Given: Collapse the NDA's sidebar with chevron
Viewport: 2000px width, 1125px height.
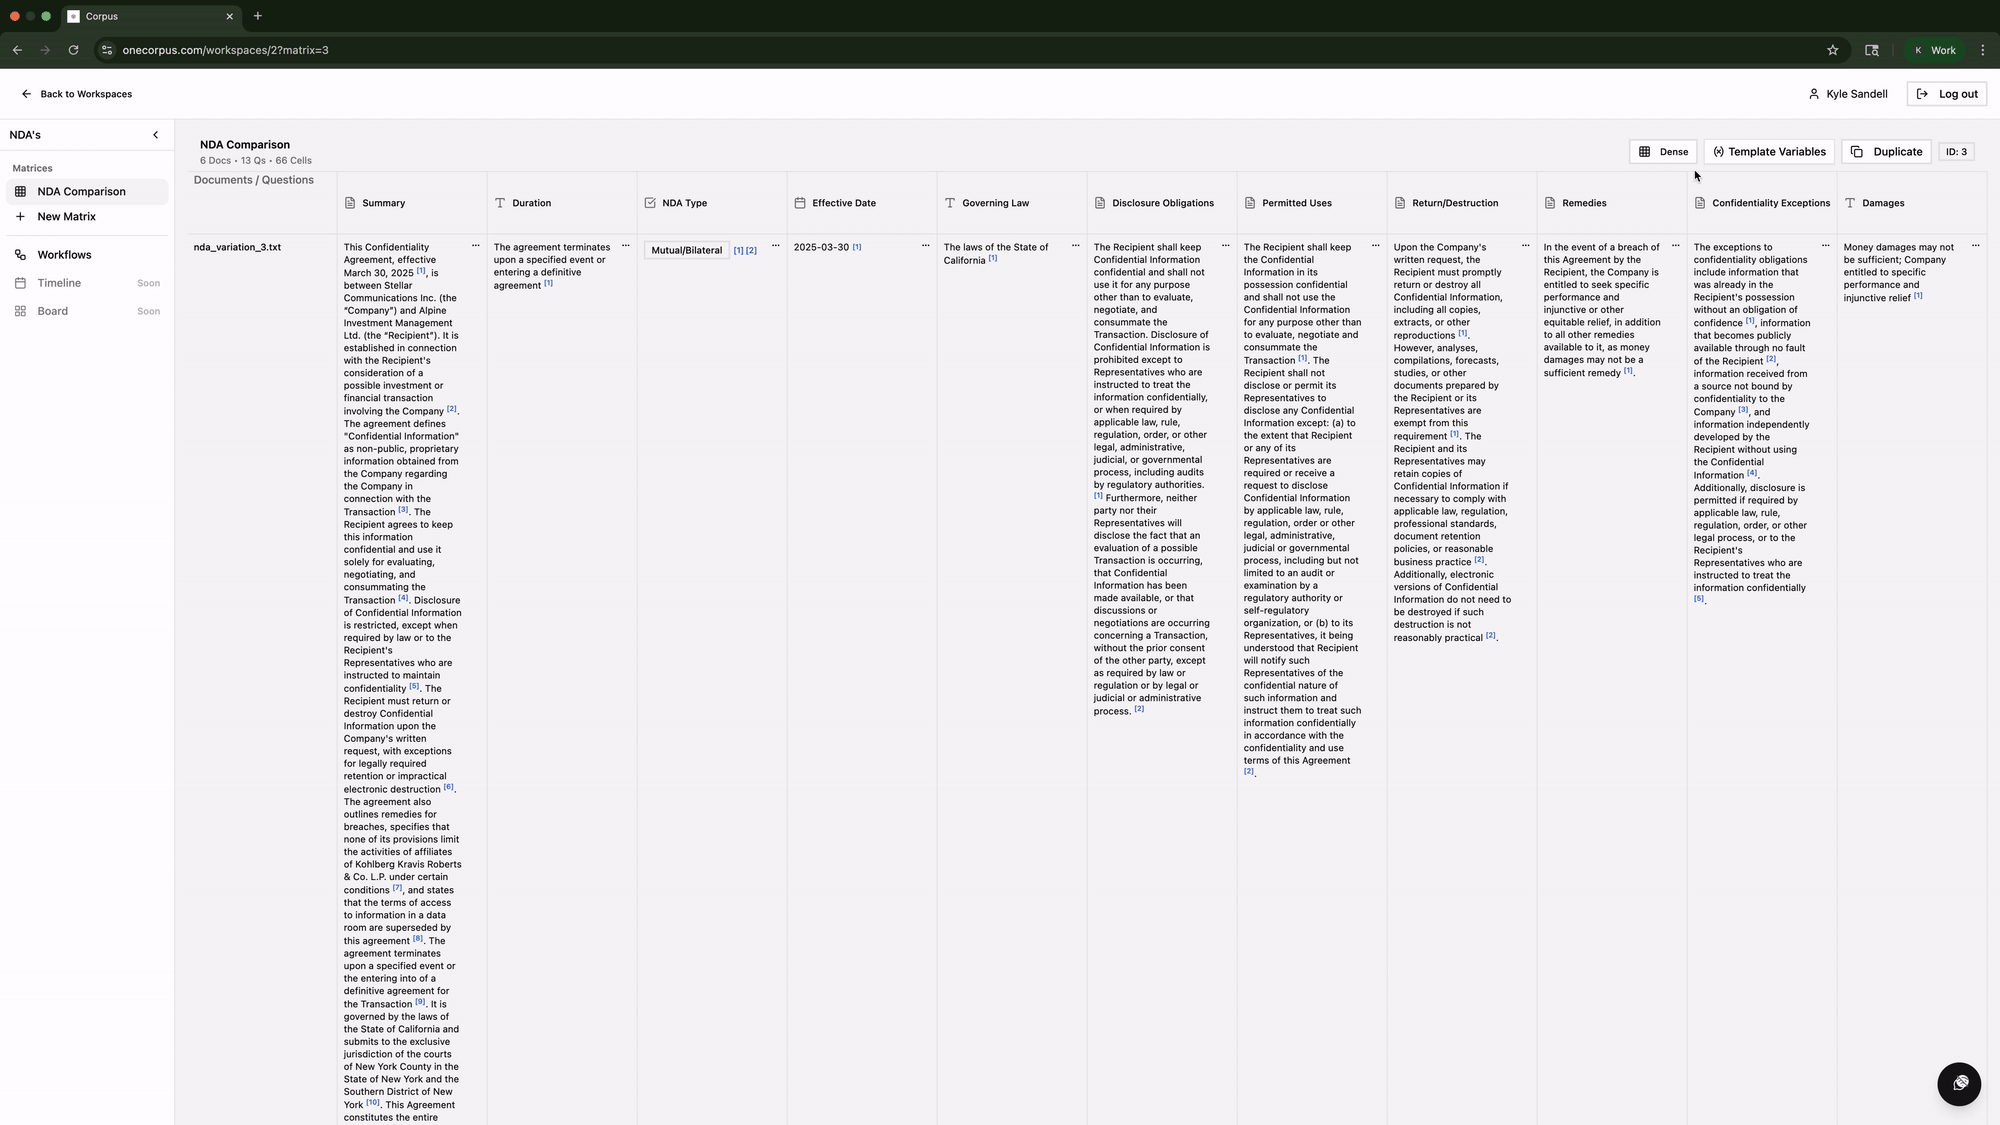Looking at the screenshot, I should pos(155,135).
